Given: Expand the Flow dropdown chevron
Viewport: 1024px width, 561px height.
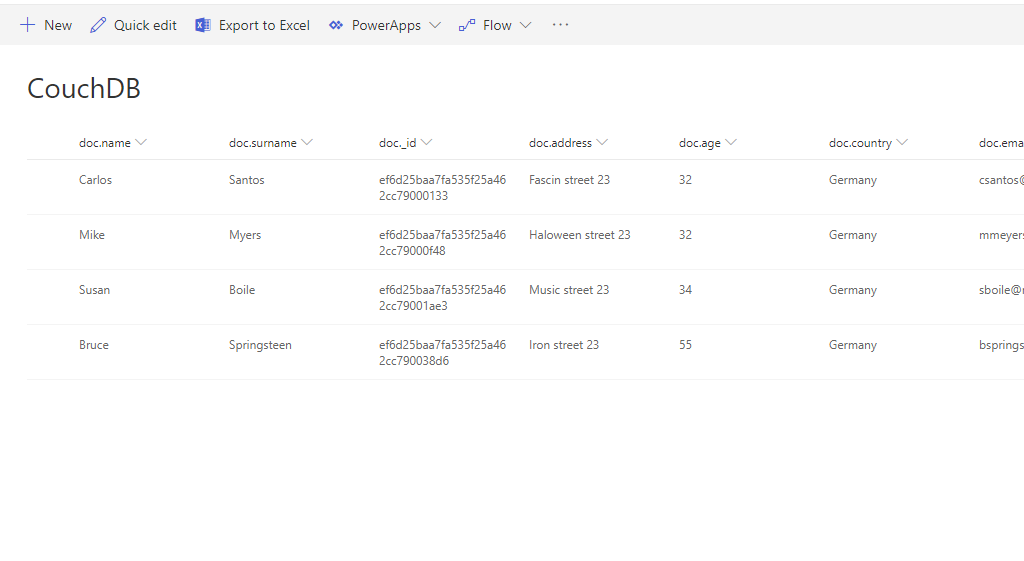Looking at the screenshot, I should click(525, 25).
